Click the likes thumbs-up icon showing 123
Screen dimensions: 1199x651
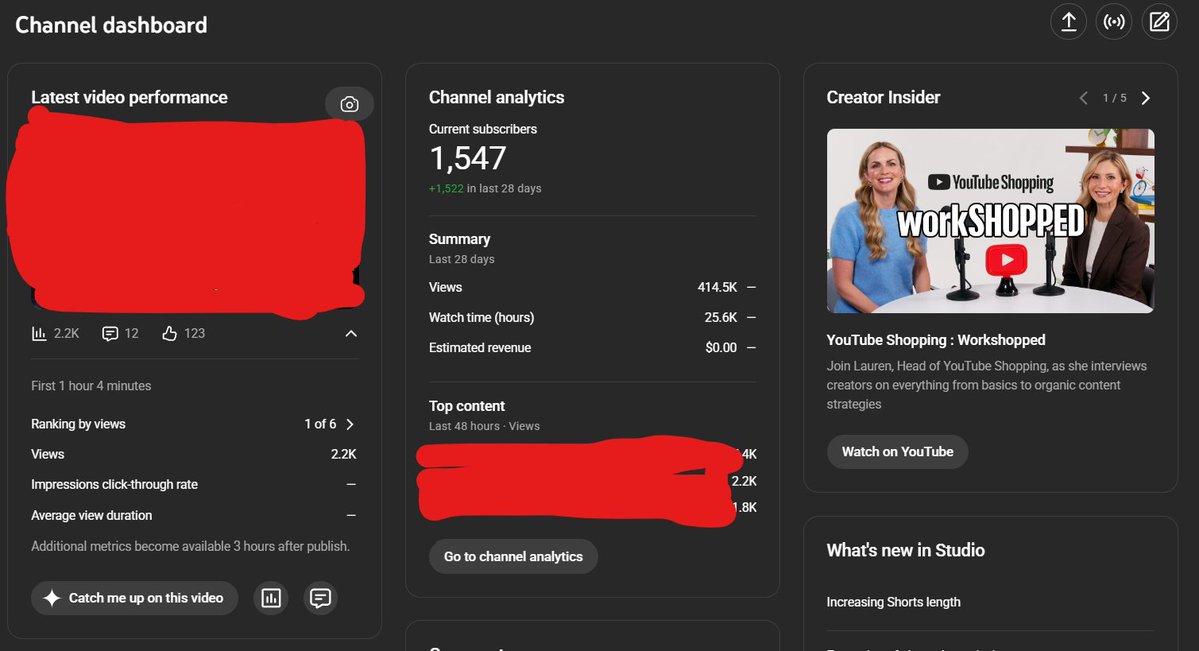pyautogui.click(x=170, y=334)
